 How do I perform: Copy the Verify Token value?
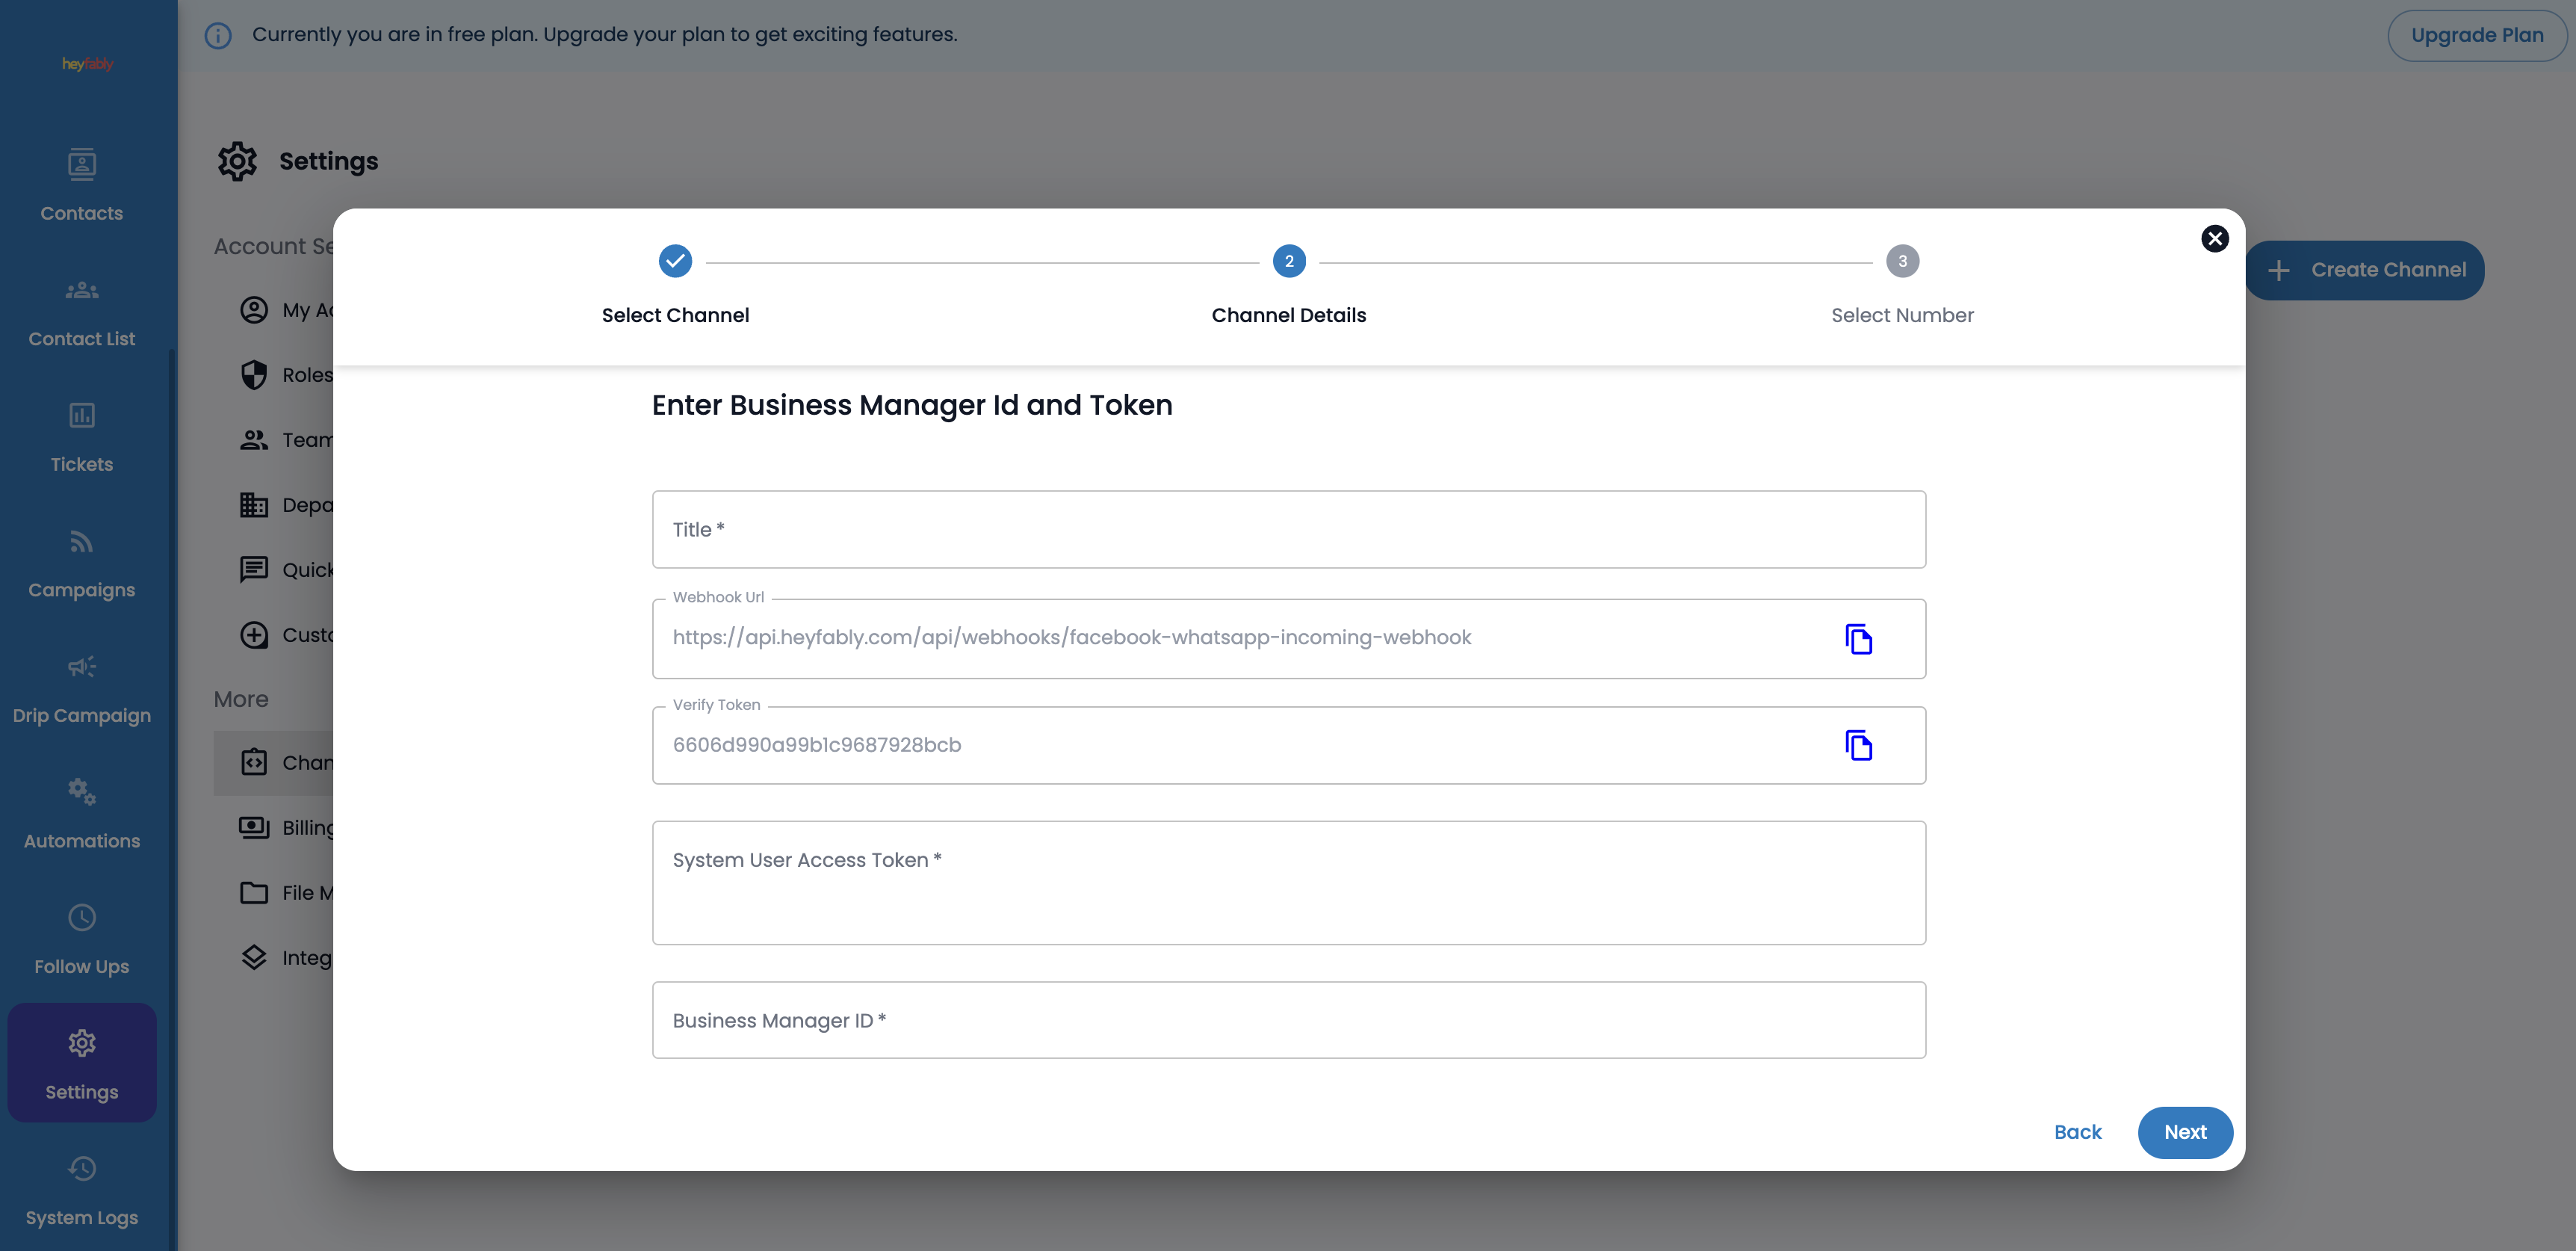pos(1858,745)
